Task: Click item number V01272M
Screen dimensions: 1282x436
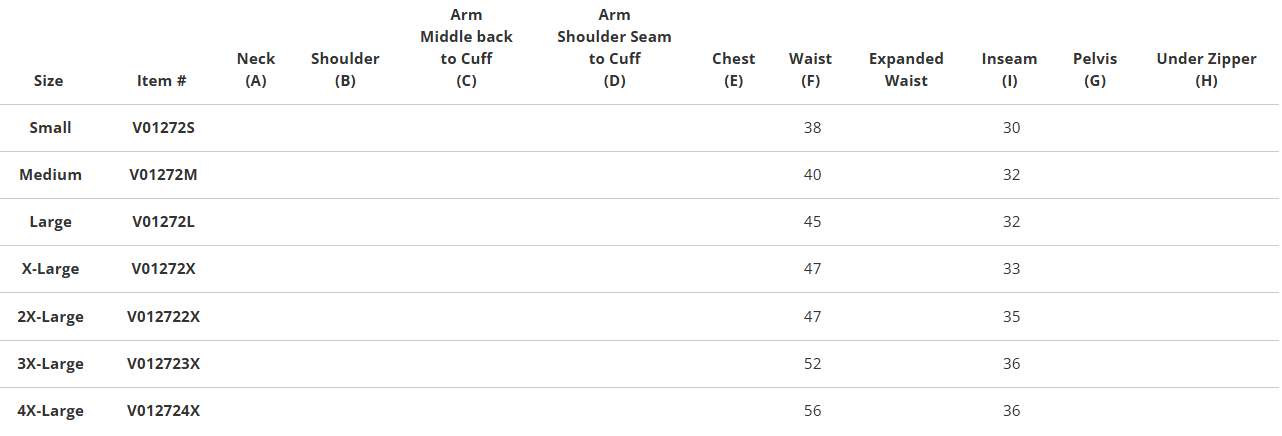Action: click(x=163, y=175)
